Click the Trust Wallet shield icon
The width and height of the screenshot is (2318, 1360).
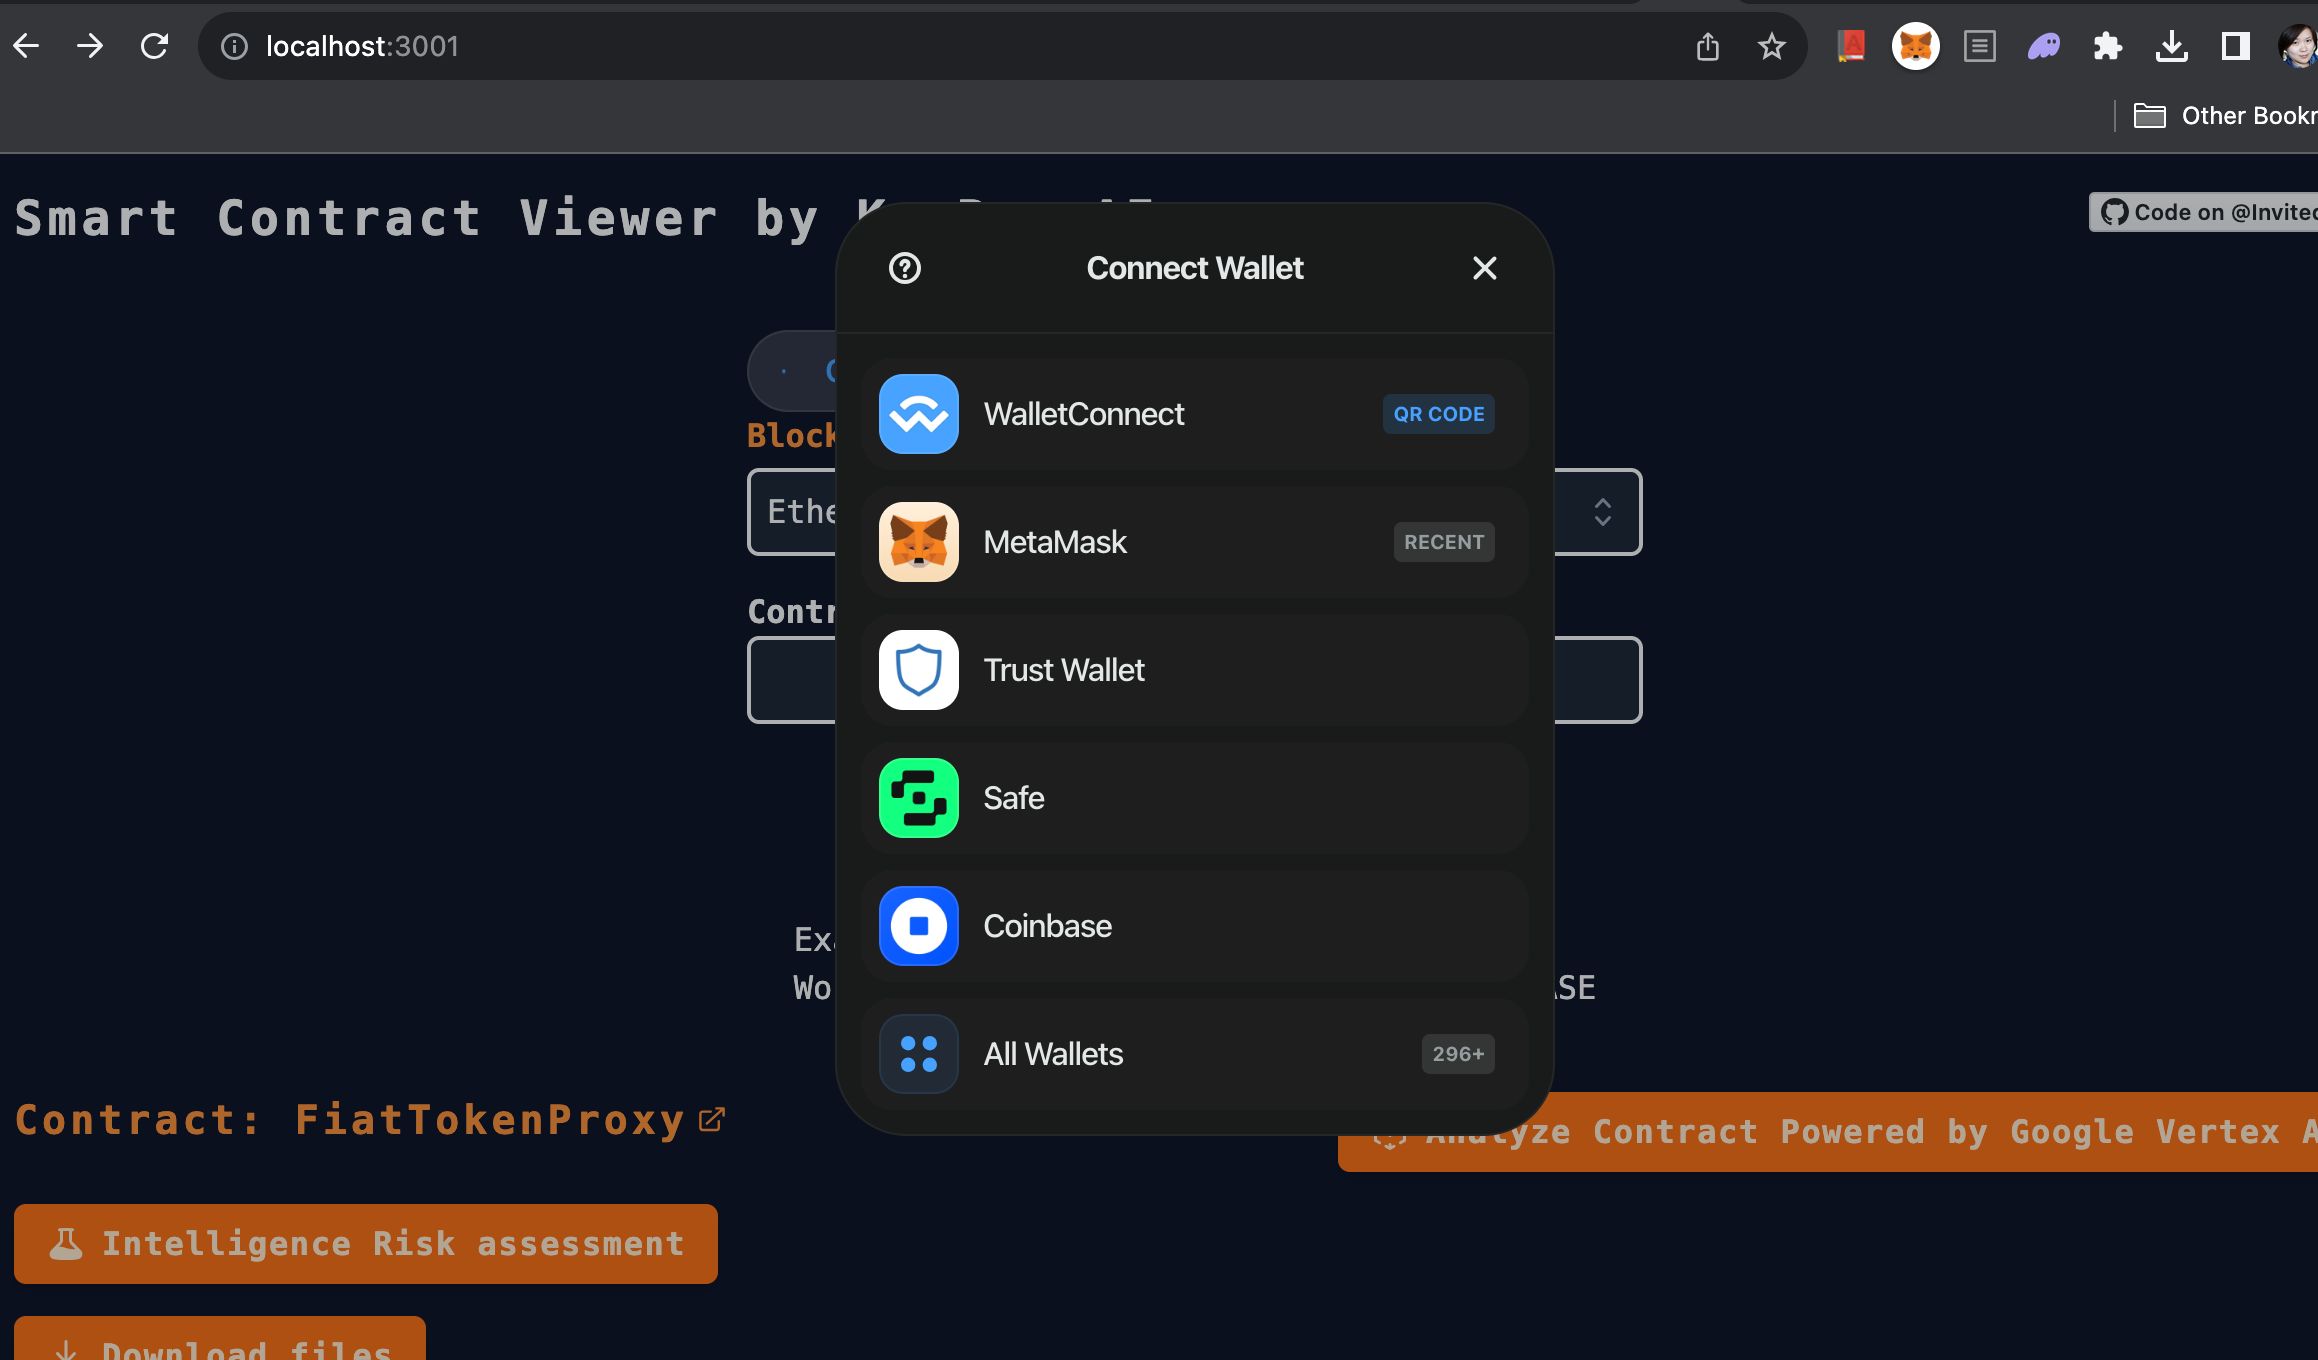click(918, 669)
